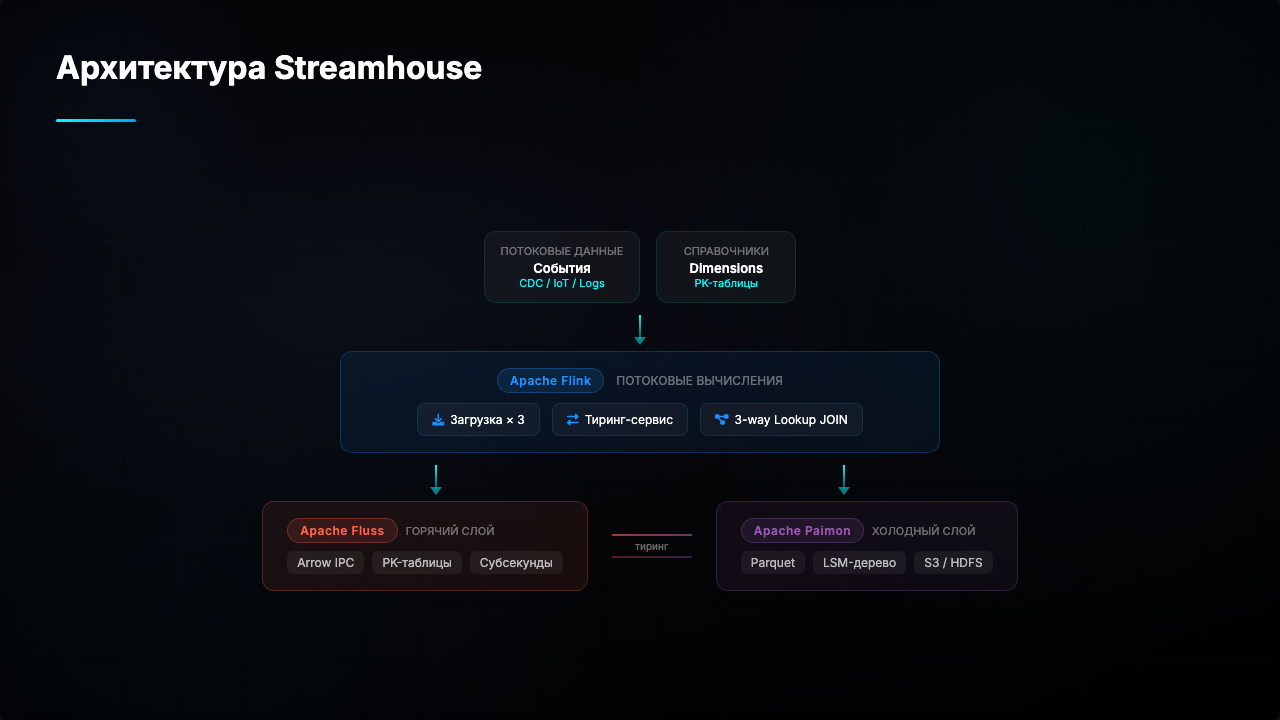1280x720 pixels.
Task: Select the orange Apache Fluss badge
Action: [342, 531]
